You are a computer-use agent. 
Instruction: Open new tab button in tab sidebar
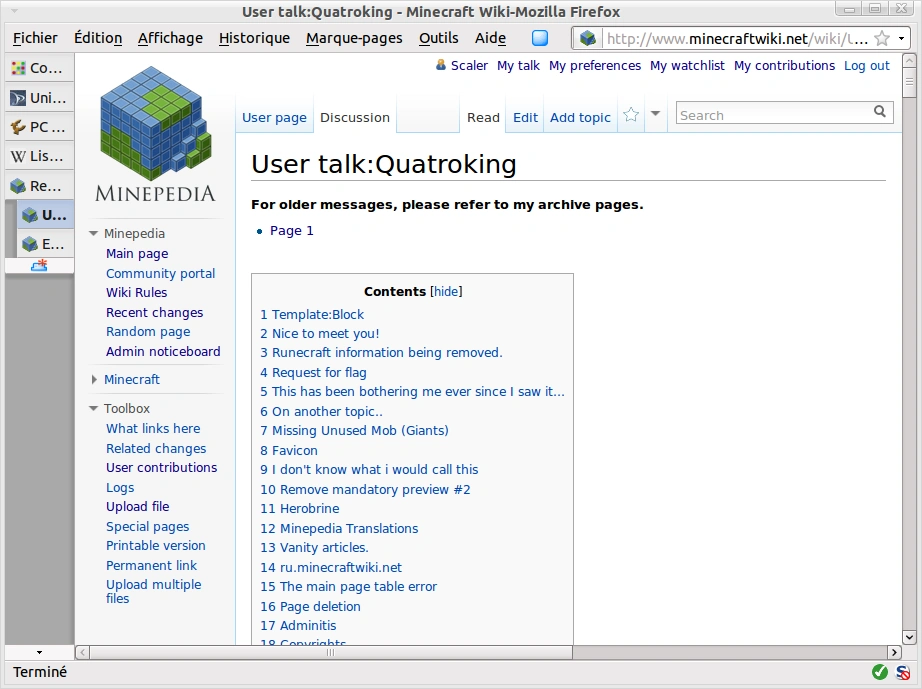pos(39,266)
